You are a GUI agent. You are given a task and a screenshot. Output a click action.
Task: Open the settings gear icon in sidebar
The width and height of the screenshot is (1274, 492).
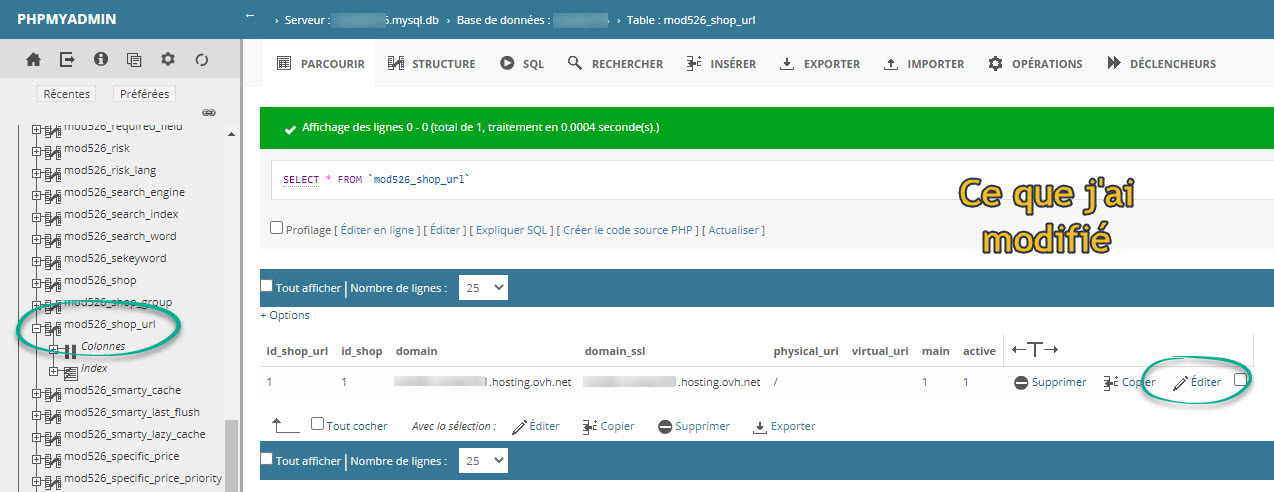[168, 60]
